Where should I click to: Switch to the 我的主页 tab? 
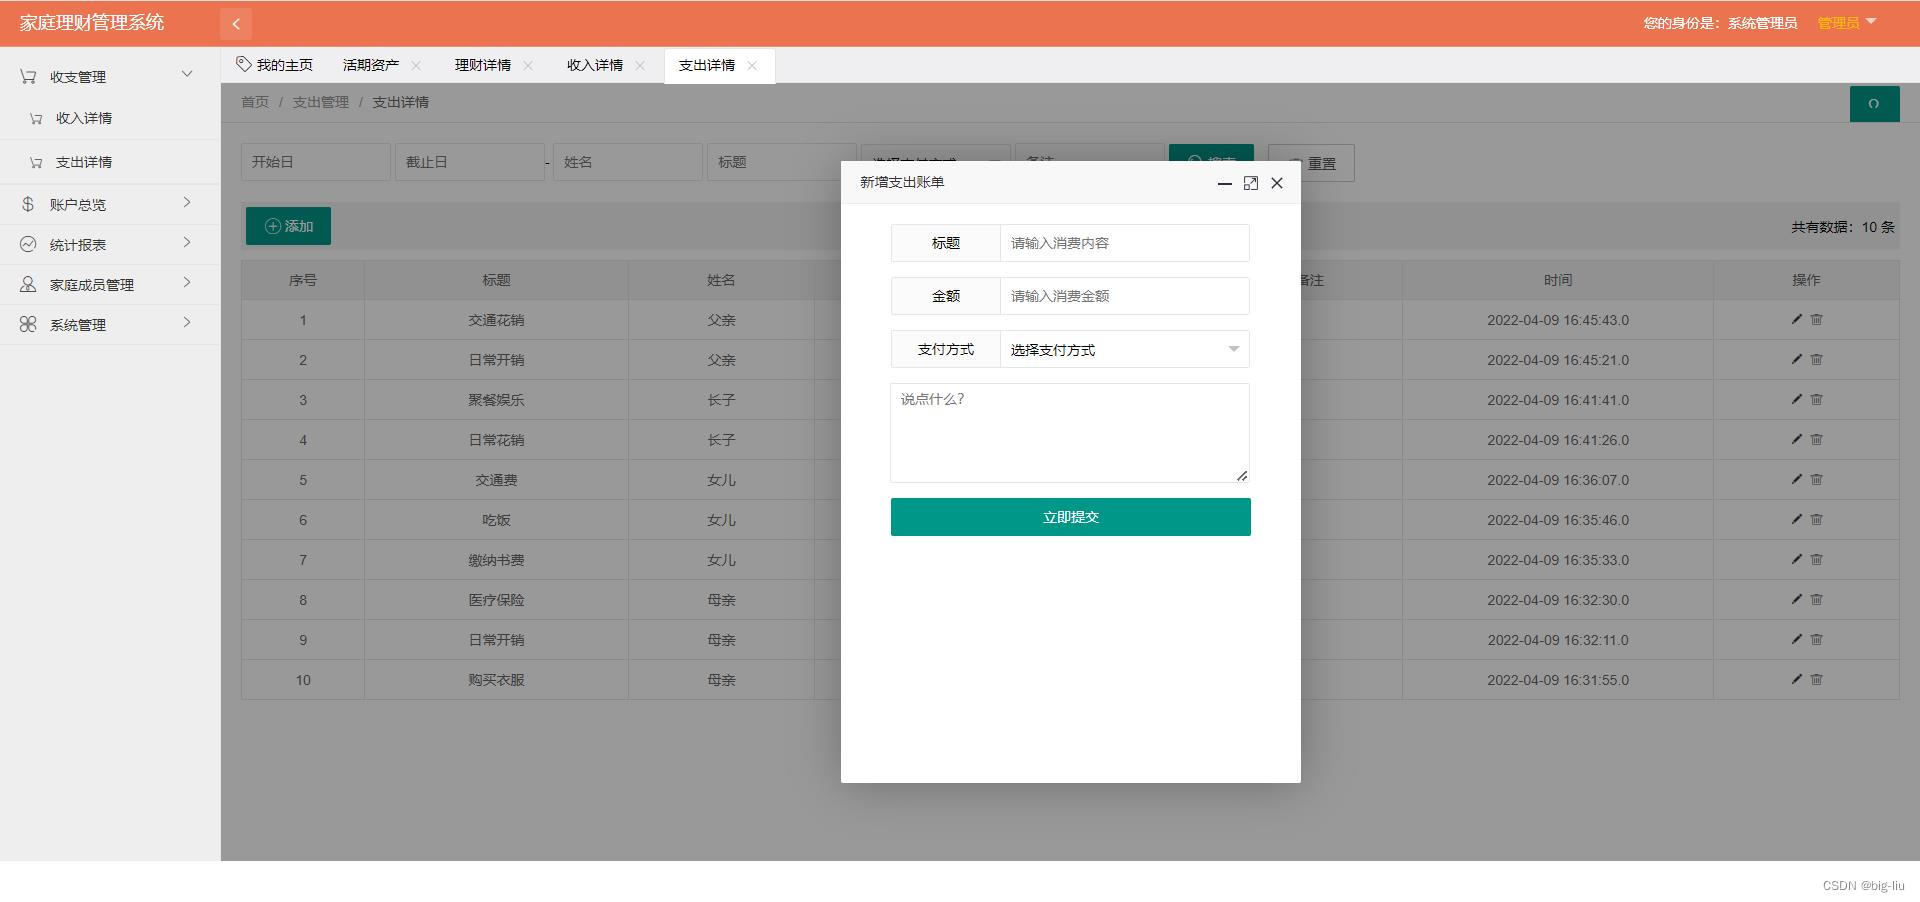tap(275, 65)
